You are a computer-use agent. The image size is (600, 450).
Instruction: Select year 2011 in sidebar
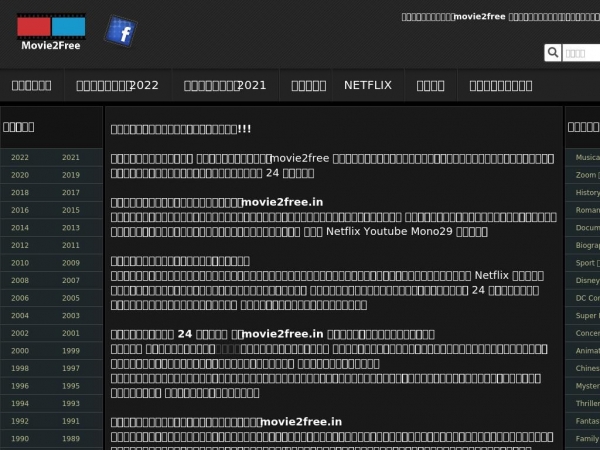click(71, 245)
